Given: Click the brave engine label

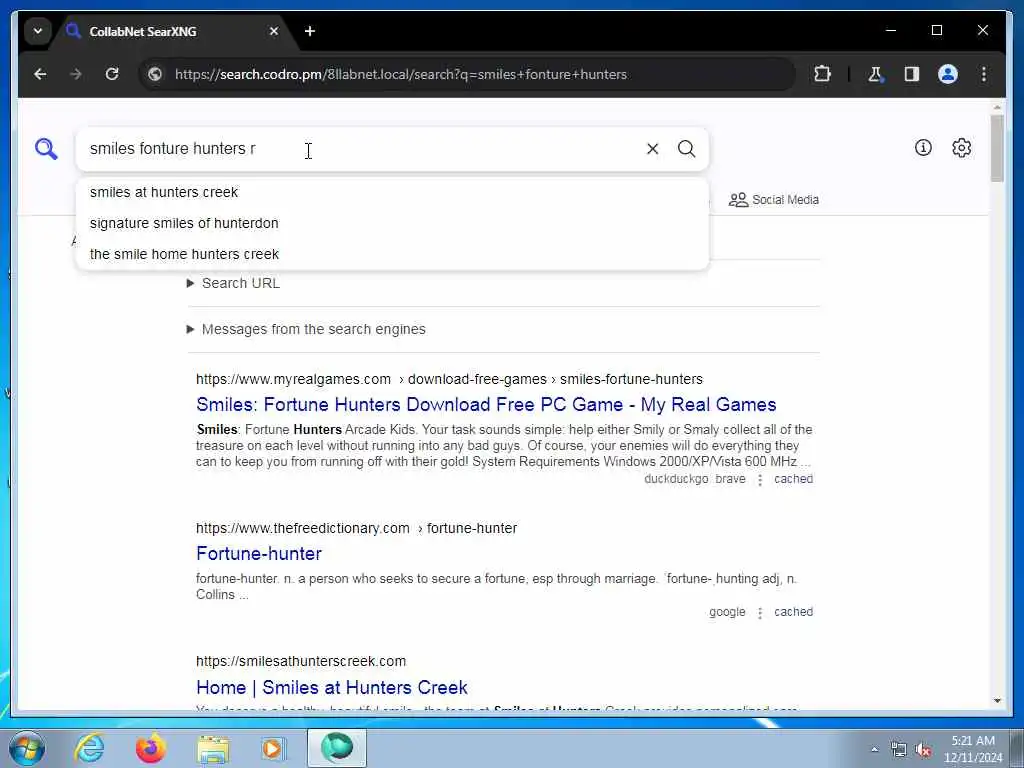Looking at the screenshot, I should (x=730, y=479).
